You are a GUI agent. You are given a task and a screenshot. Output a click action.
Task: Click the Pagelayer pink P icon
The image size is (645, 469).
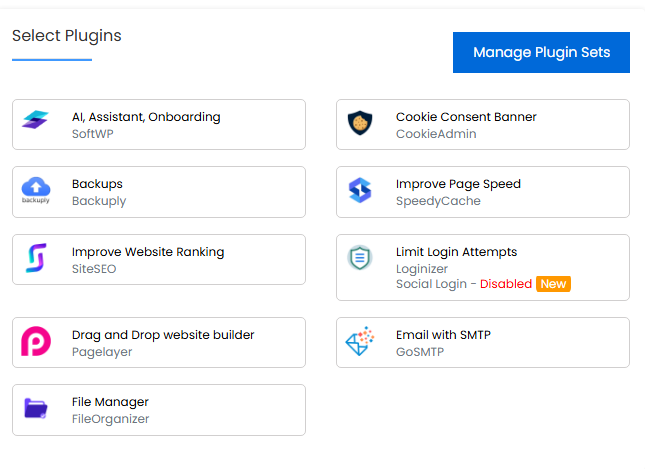pyautogui.click(x=36, y=341)
